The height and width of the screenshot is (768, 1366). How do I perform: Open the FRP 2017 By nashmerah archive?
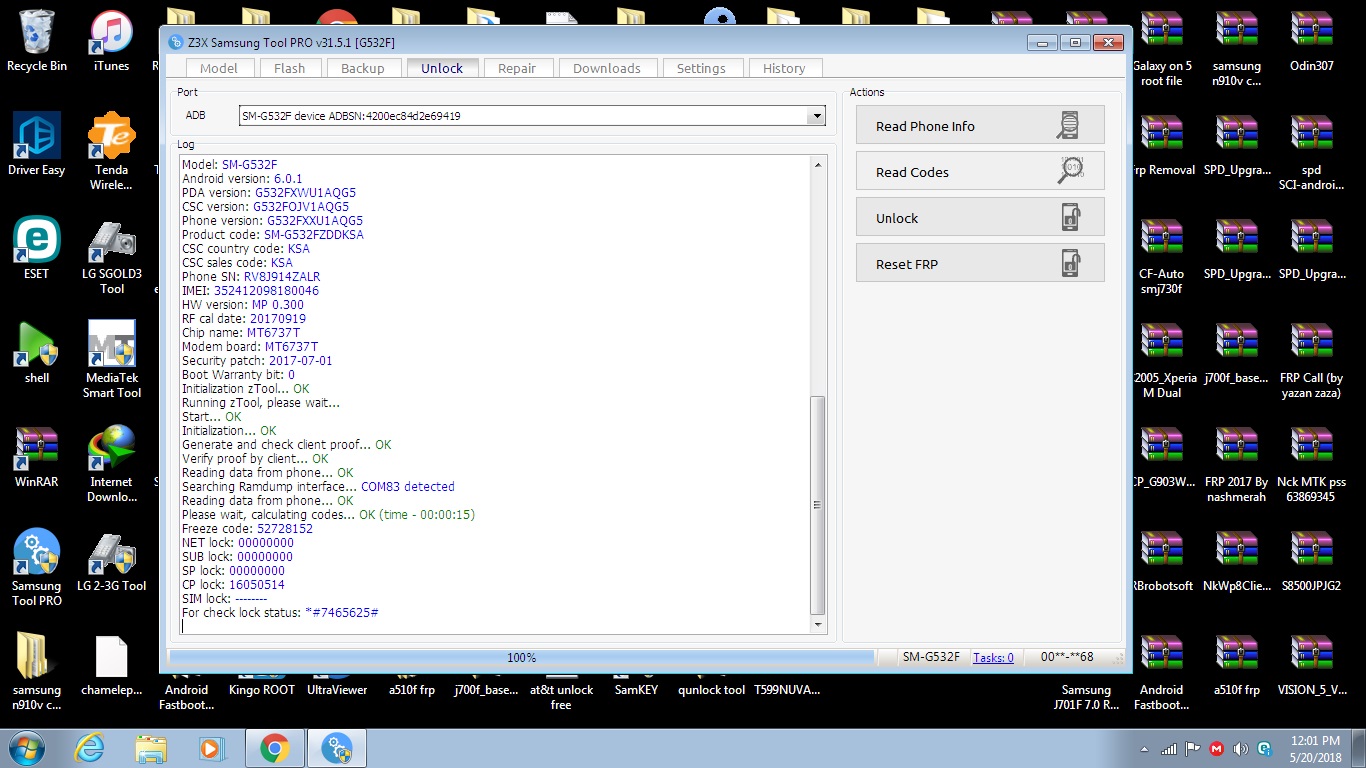tap(1236, 464)
